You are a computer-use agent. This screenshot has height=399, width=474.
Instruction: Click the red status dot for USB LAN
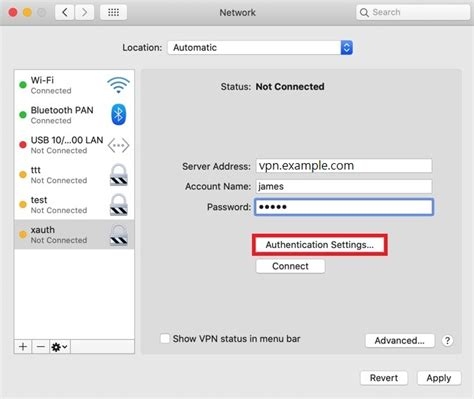(x=23, y=145)
